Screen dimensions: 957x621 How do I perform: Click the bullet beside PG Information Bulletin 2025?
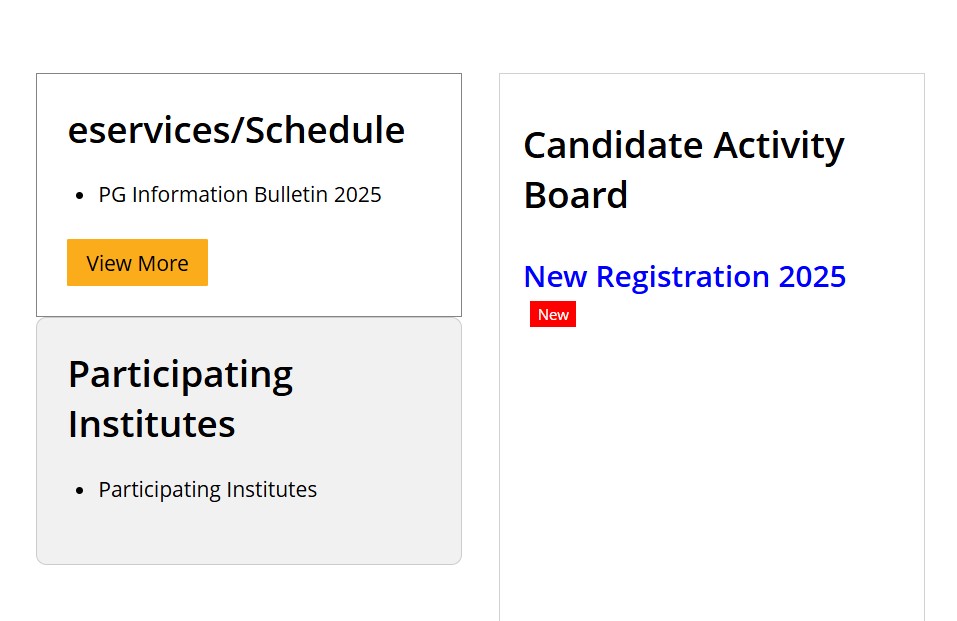pyautogui.click(x=80, y=196)
